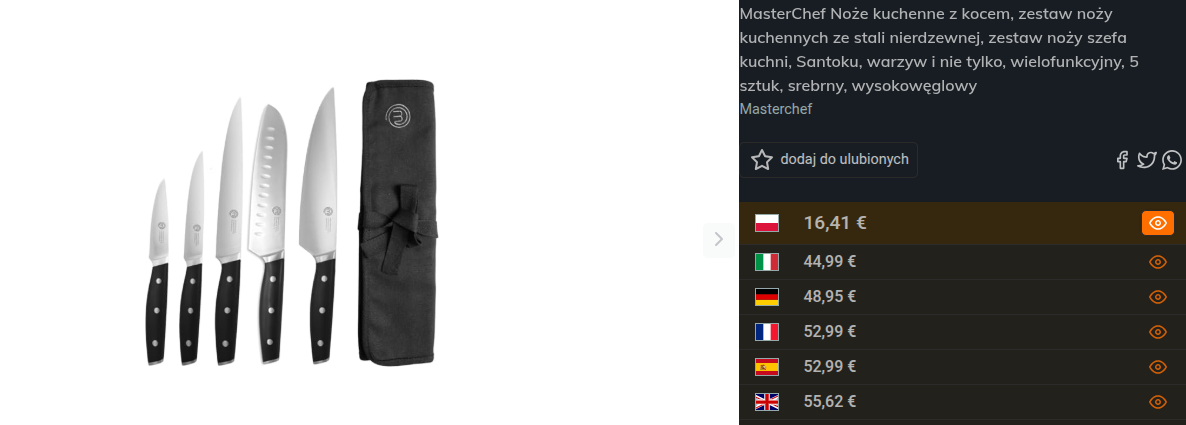Open the Masterchef brand link
The width and height of the screenshot is (1186, 425).
point(775,109)
